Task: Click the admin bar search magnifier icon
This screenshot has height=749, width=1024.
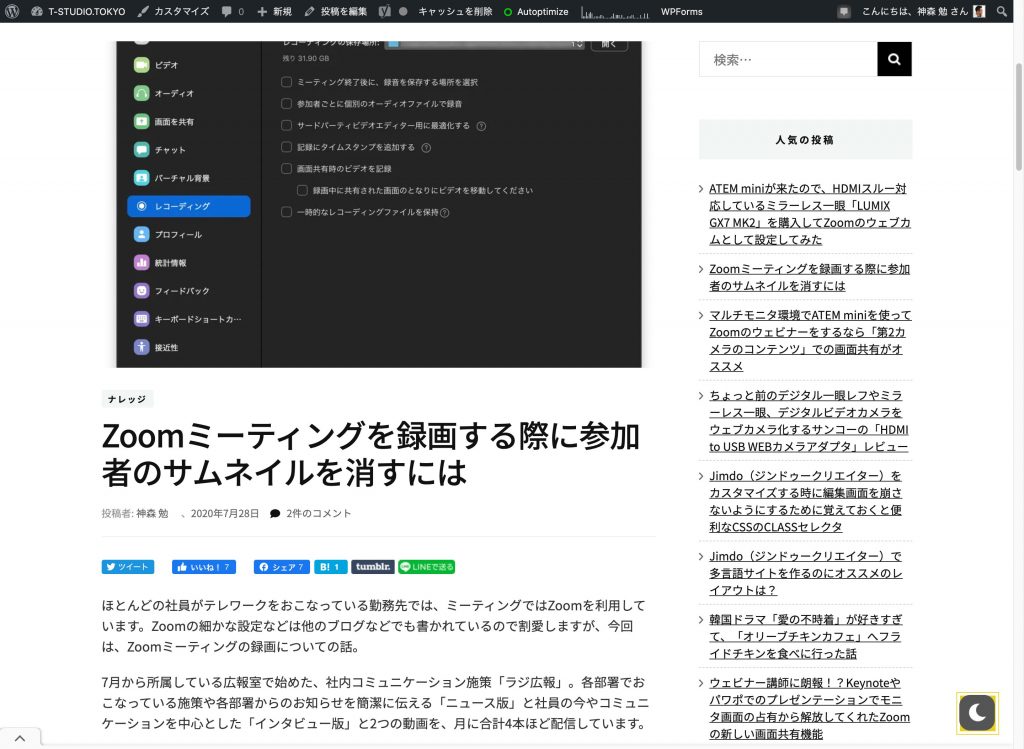Action: tap(1002, 11)
